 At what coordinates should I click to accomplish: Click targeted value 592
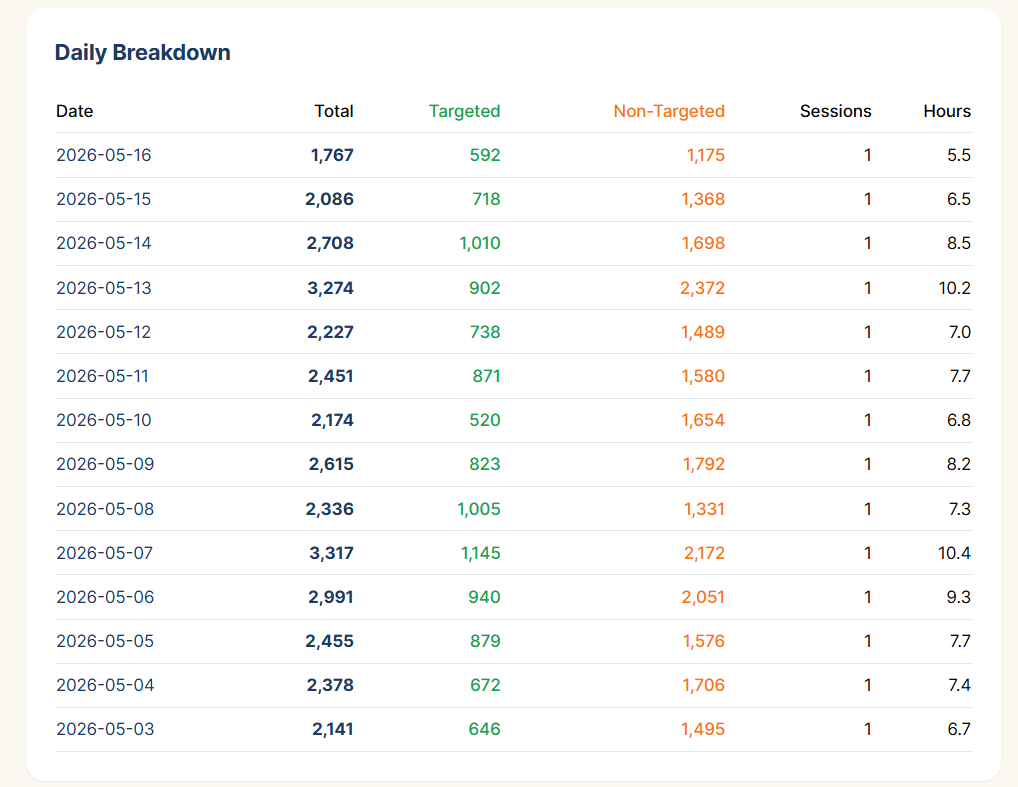pos(485,155)
